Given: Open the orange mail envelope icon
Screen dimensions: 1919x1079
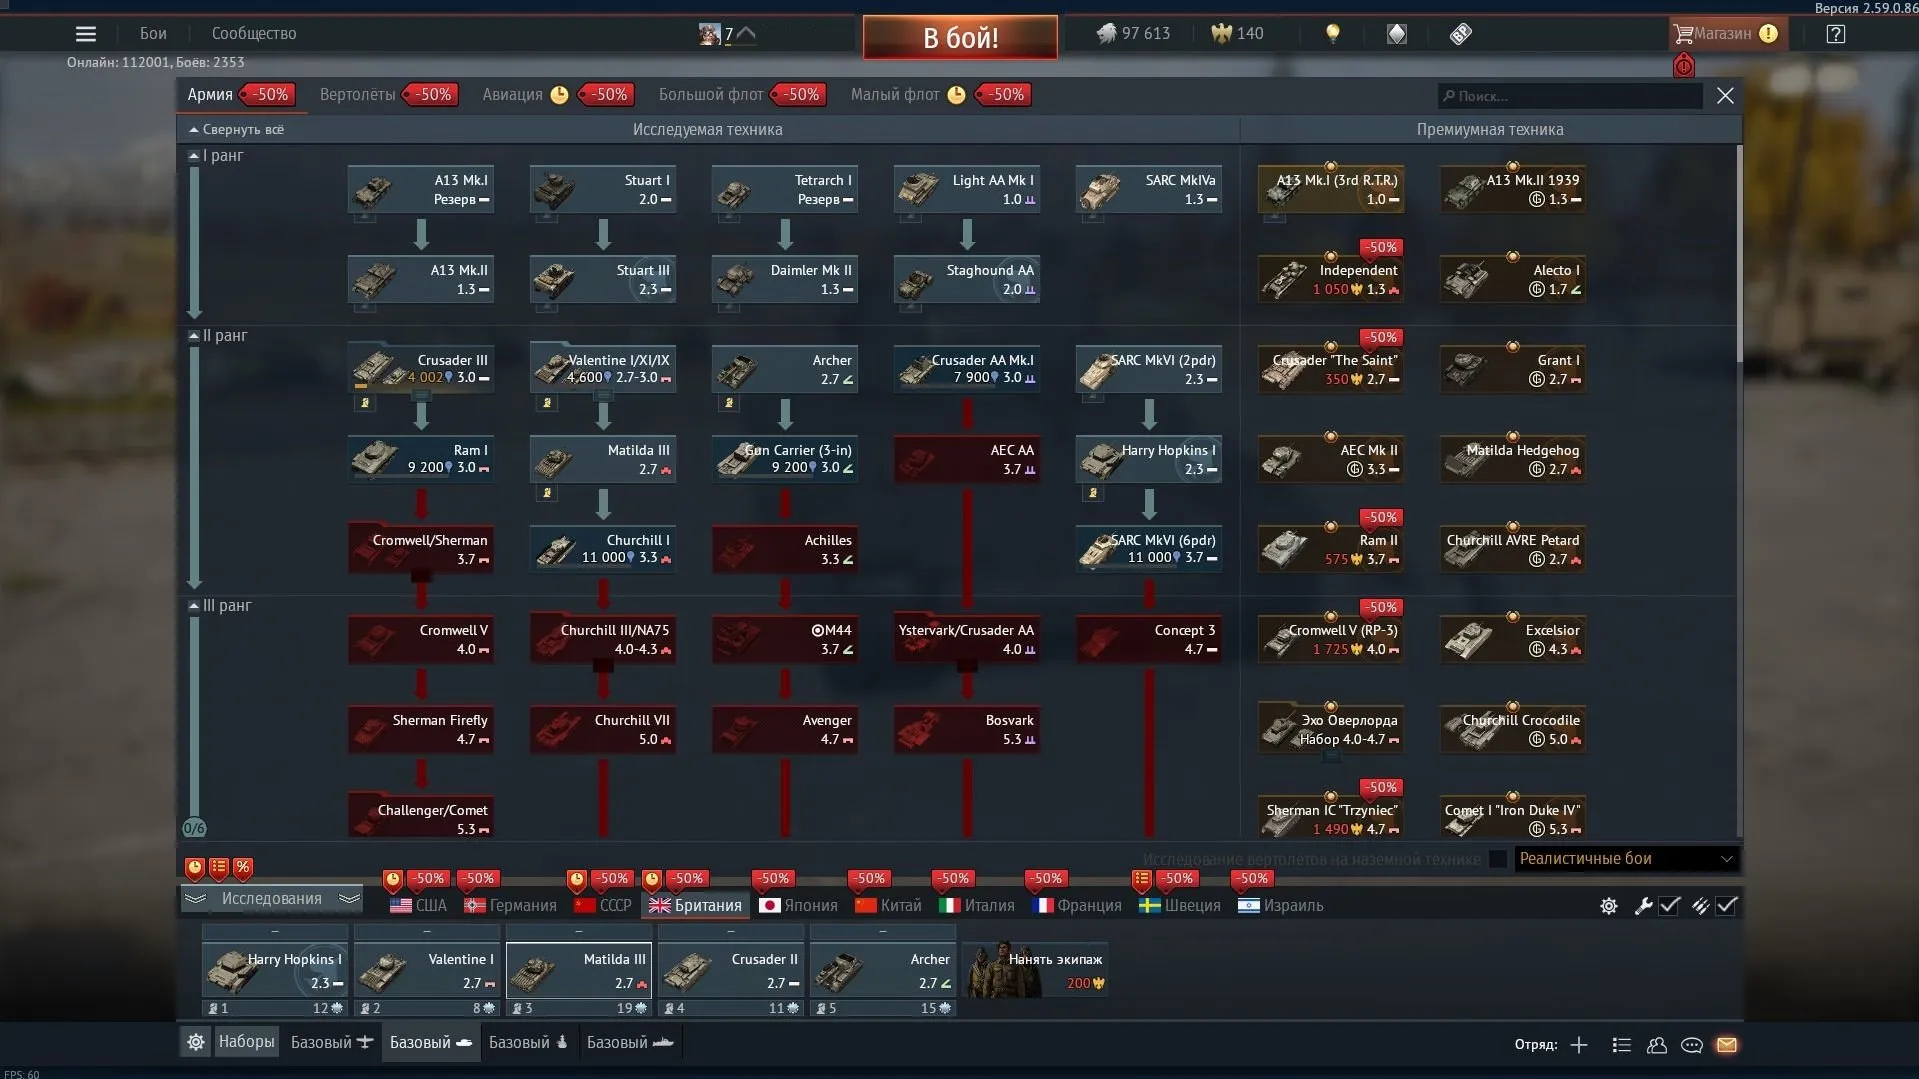Looking at the screenshot, I should tap(1727, 1045).
